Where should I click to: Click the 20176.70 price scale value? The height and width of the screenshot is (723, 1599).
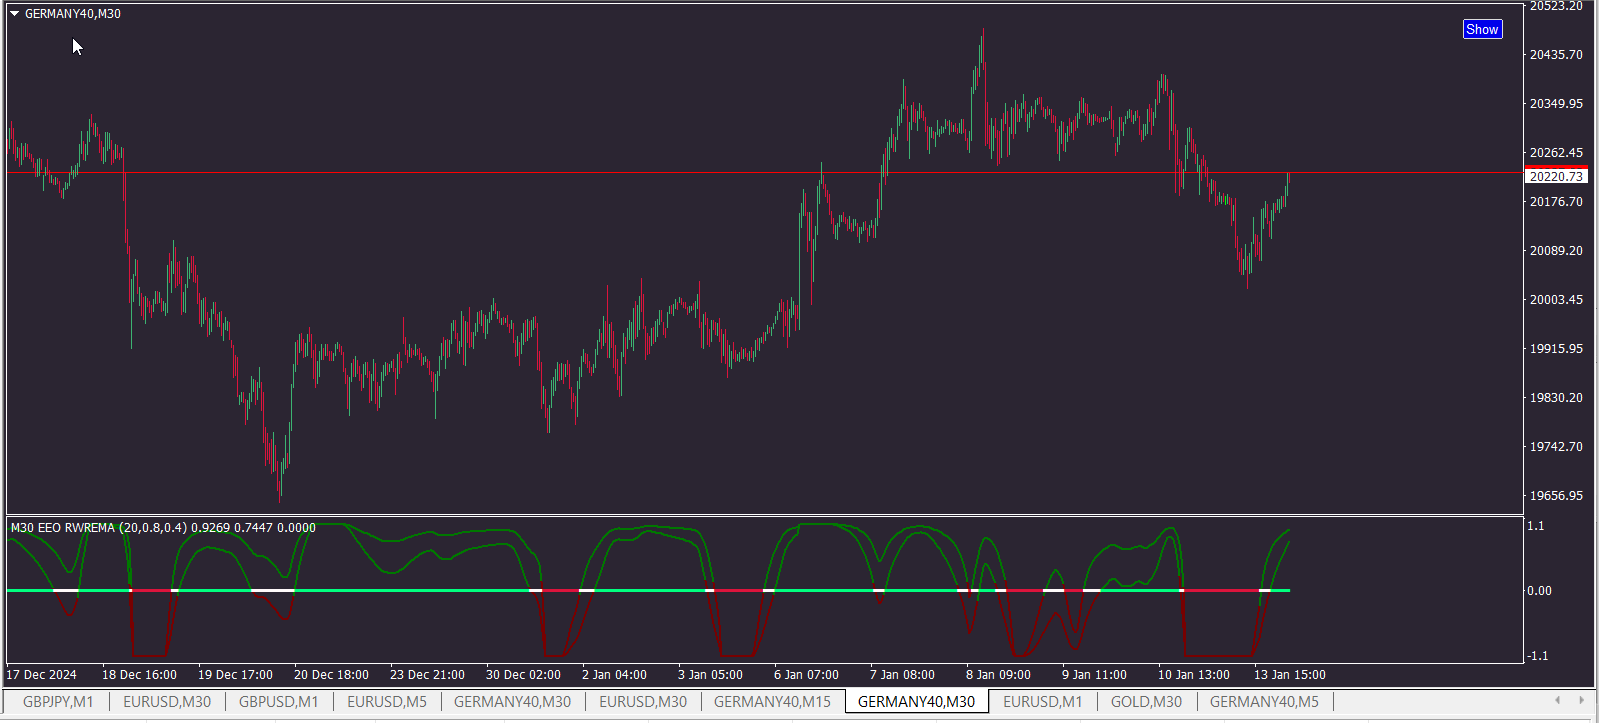[x=1556, y=202]
